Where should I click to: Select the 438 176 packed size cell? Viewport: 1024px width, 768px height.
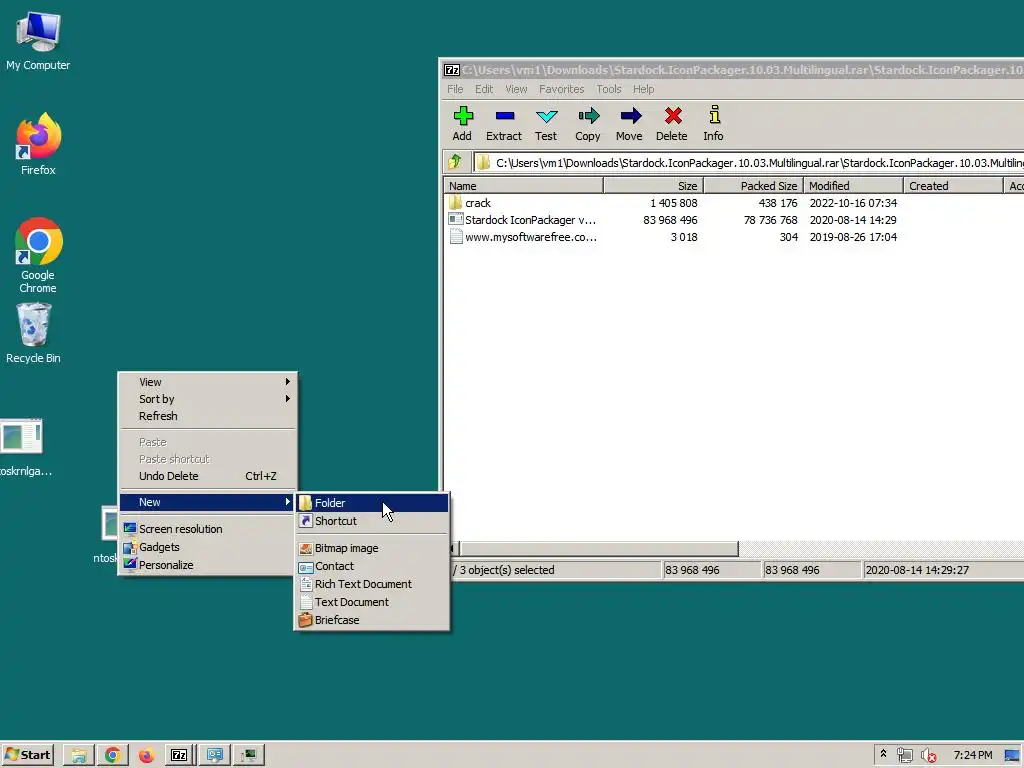(x=778, y=203)
